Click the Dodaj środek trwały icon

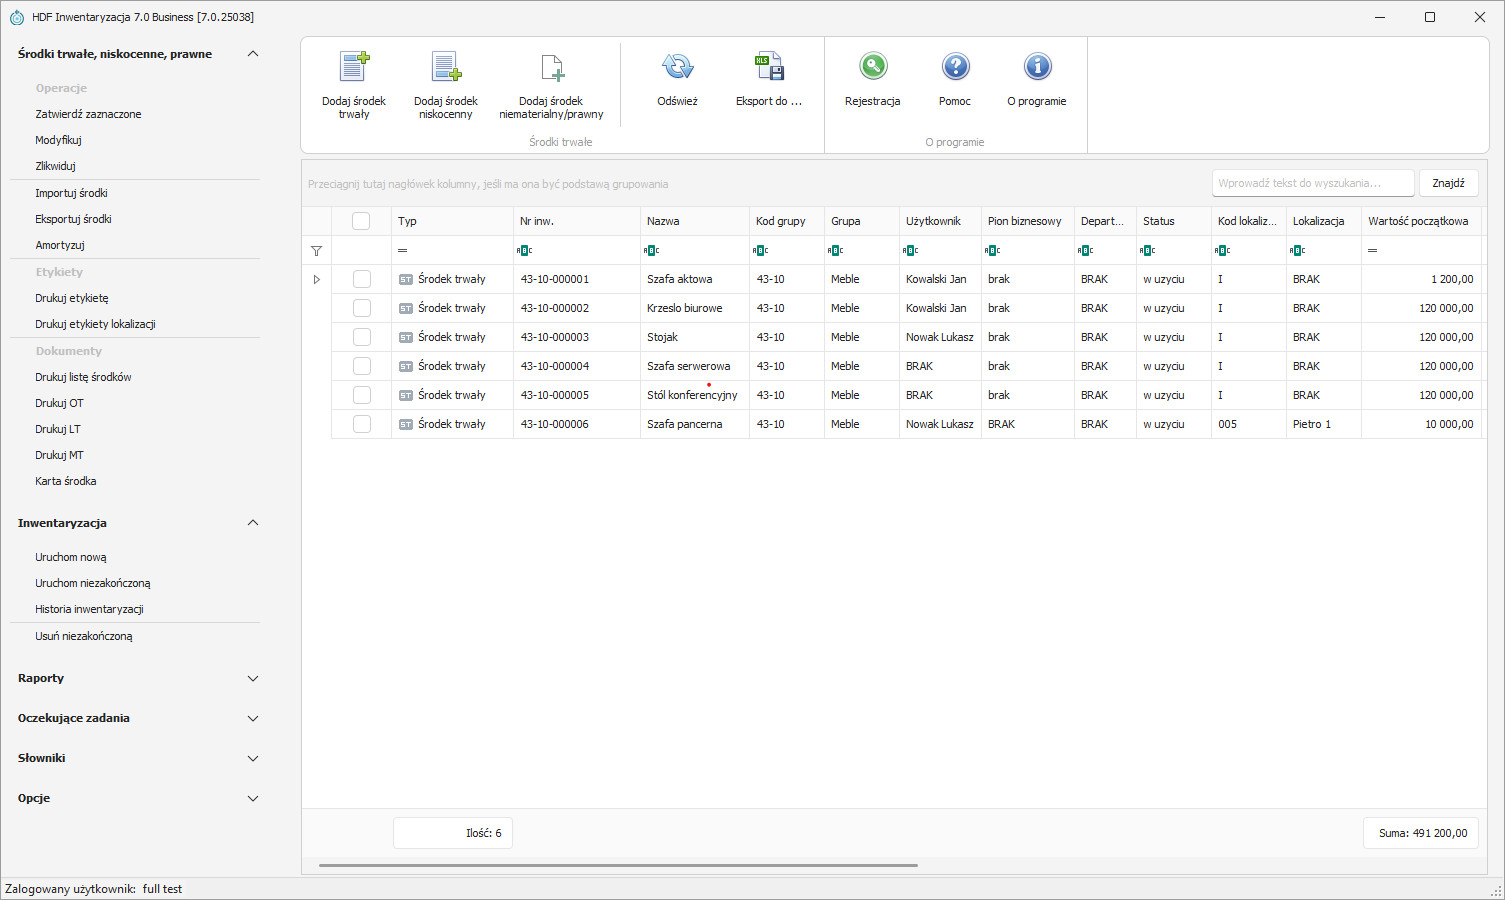pyautogui.click(x=354, y=67)
